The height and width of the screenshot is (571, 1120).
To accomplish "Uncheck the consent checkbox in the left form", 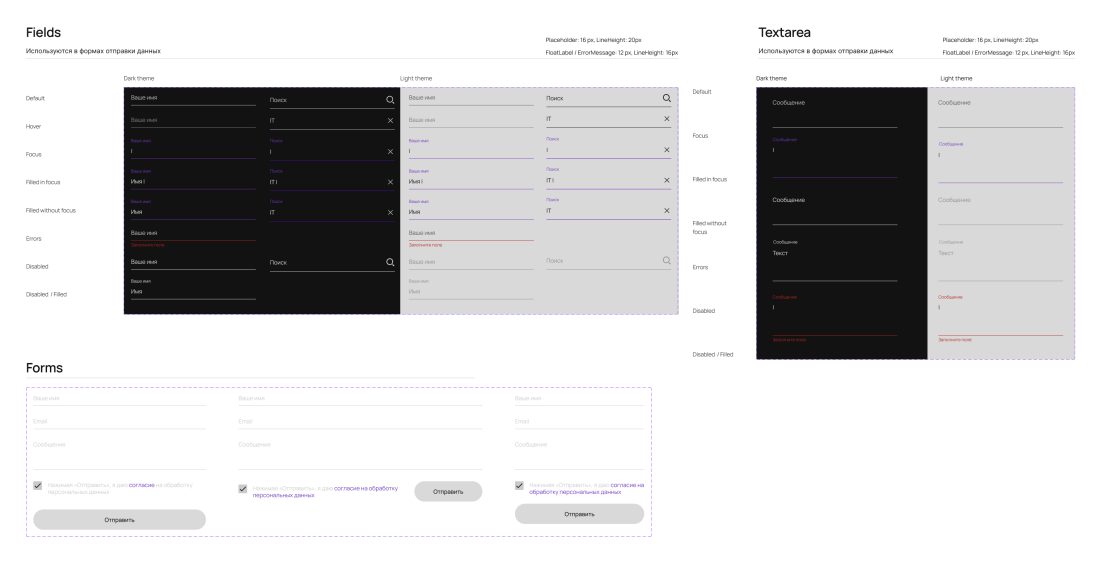I will pos(38,485).
